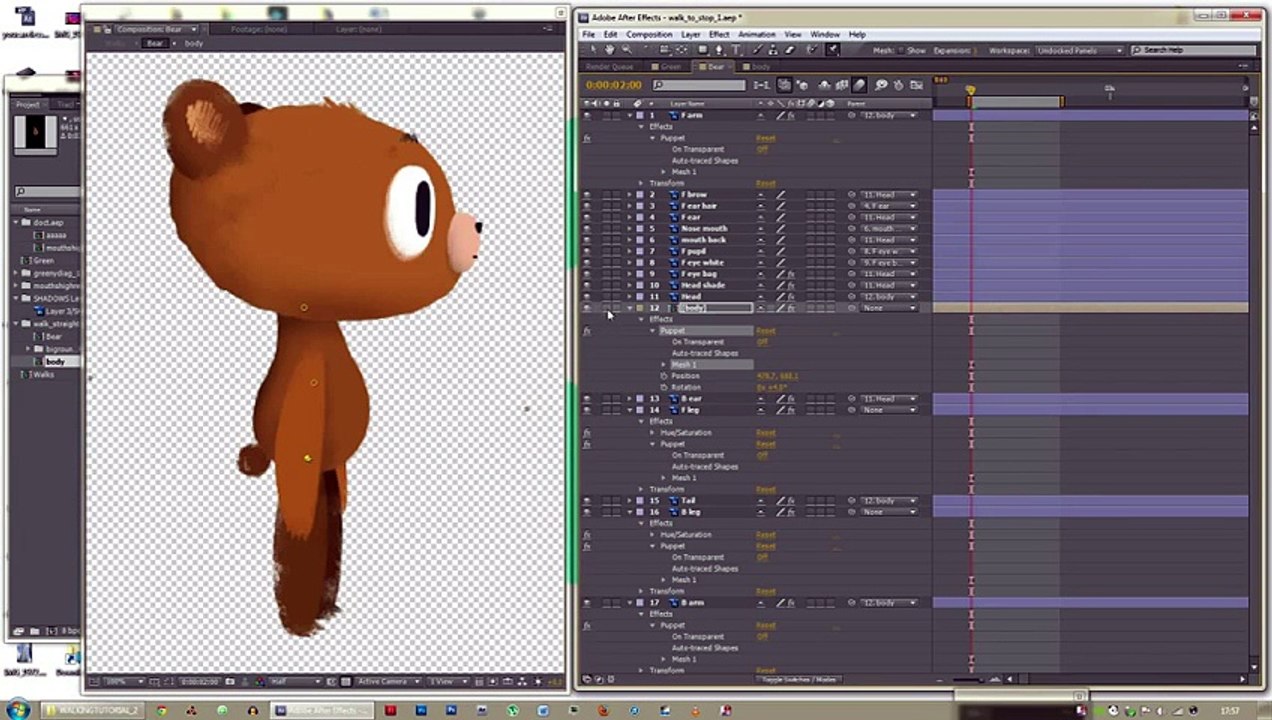This screenshot has width=1272, height=720.
Task: Toggle visibility eye of Tail layer
Action: (x=587, y=500)
